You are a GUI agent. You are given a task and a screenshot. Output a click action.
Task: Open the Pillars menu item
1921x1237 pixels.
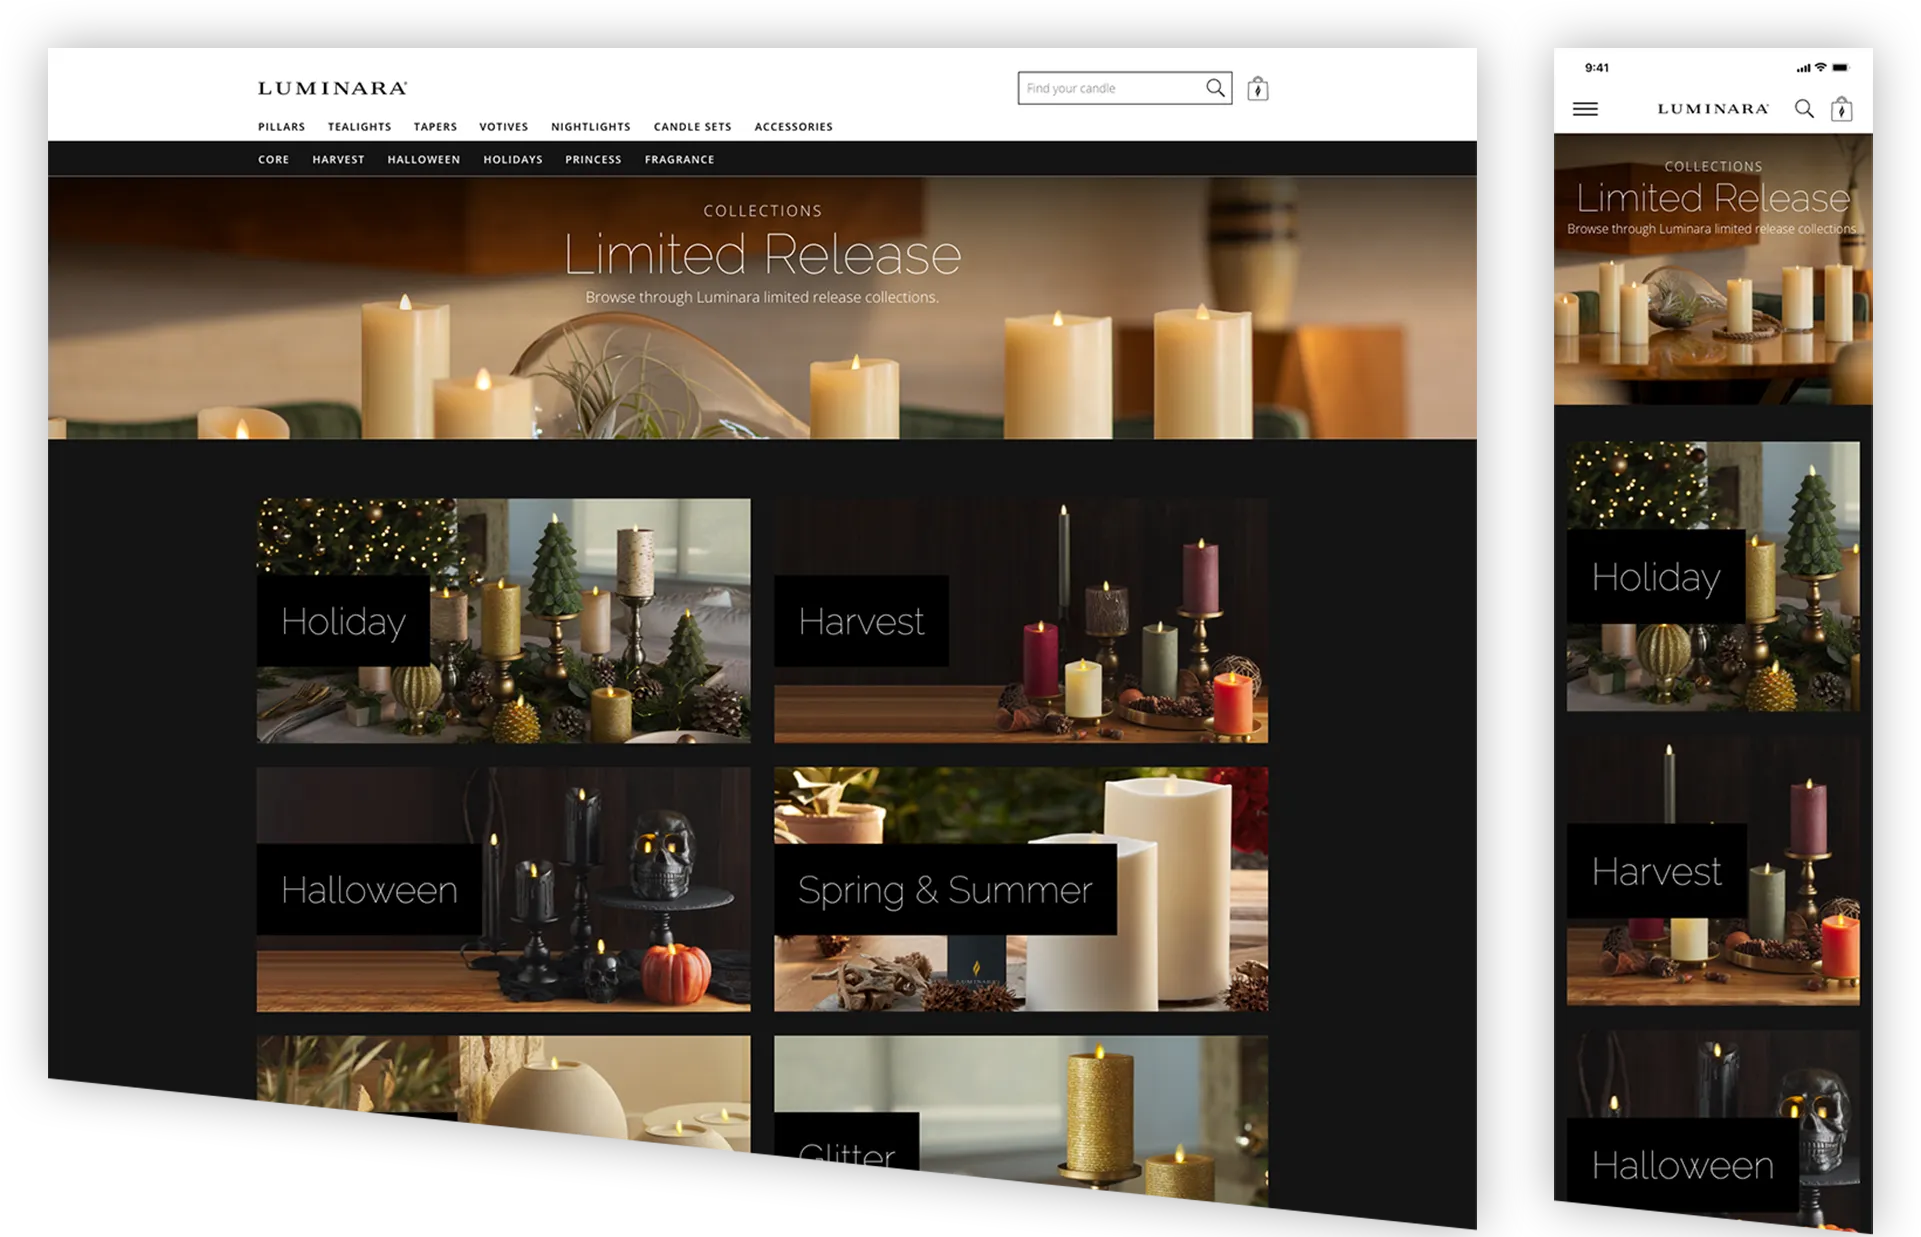coord(281,127)
